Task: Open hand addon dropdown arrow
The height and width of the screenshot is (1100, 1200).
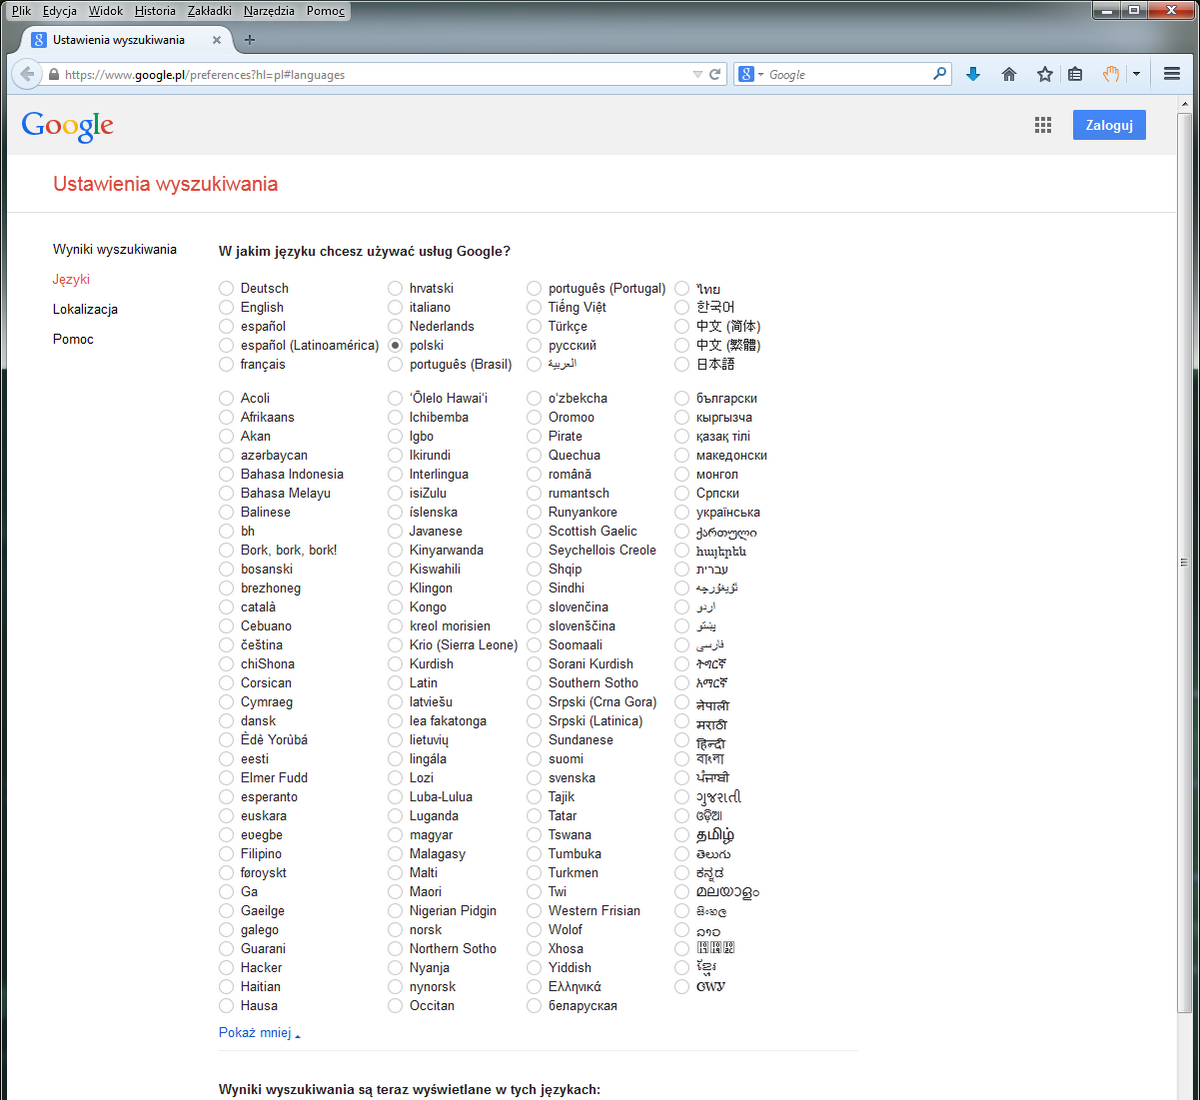Action: pos(1136,74)
